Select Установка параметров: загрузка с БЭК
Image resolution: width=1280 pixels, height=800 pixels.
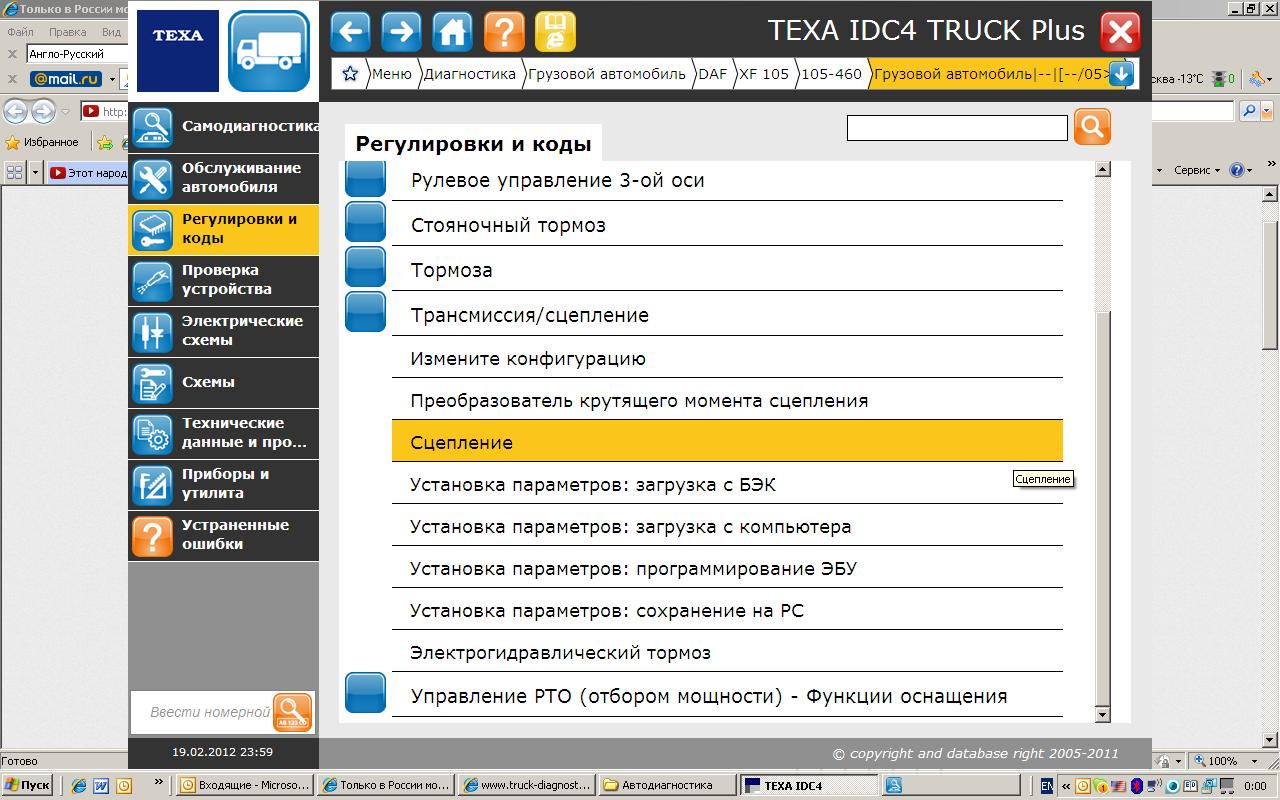click(x=727, y=484)
